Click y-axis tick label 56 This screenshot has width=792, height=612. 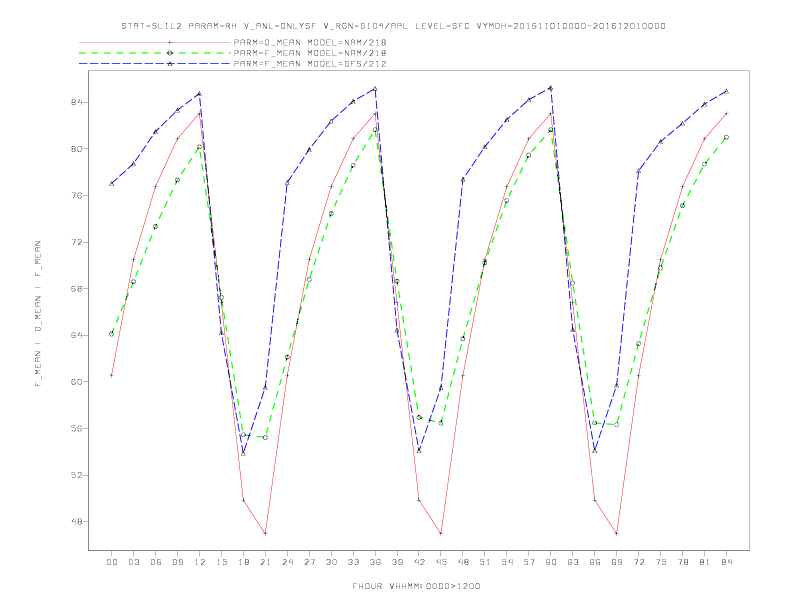pyautogui.click(x=76, y=429)
